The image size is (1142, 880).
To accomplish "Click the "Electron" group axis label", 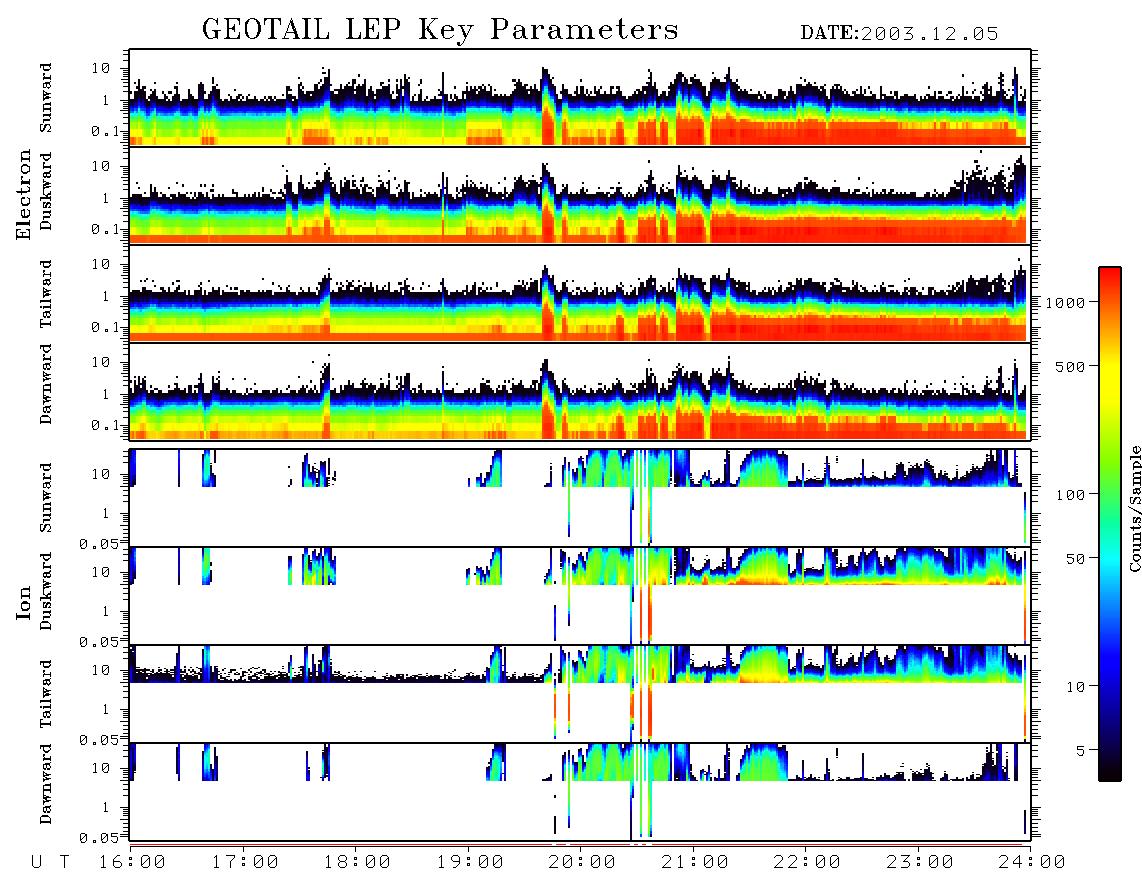I will point(24,194).
